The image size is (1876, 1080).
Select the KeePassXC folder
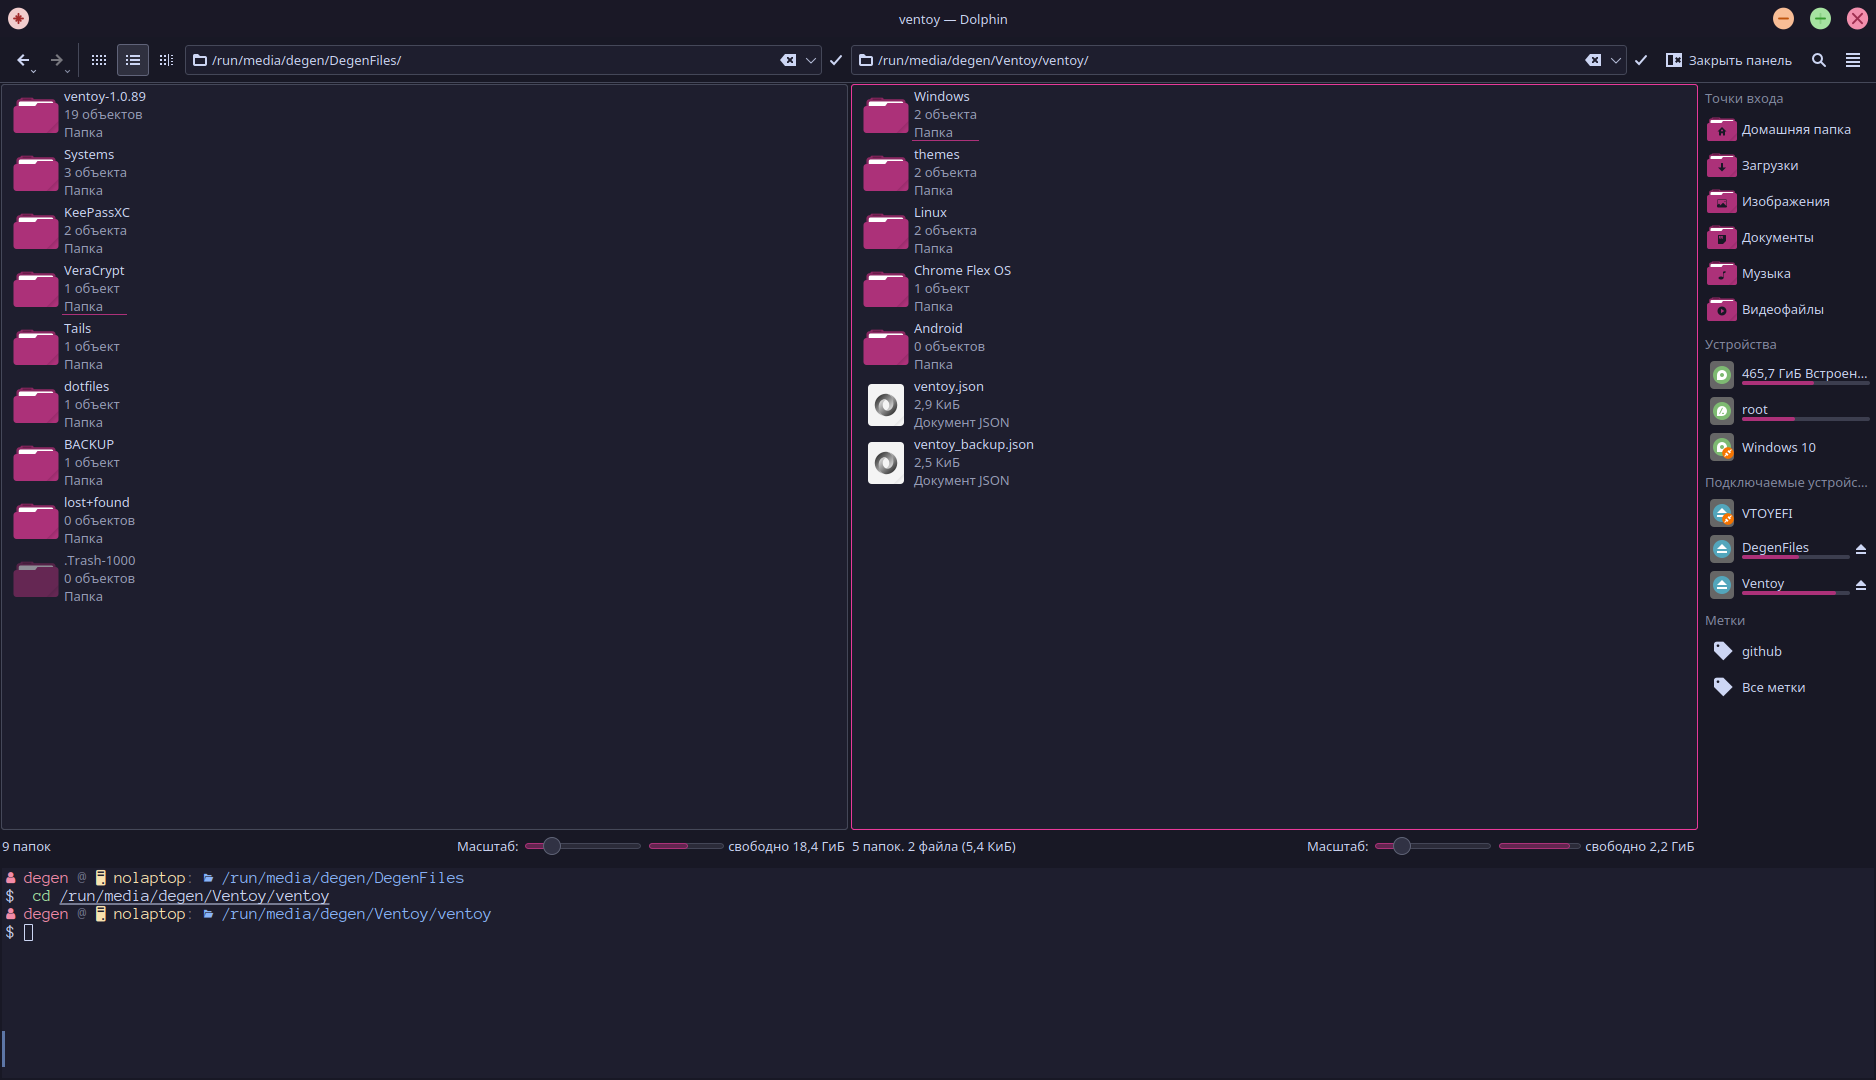tap(71, 230)
